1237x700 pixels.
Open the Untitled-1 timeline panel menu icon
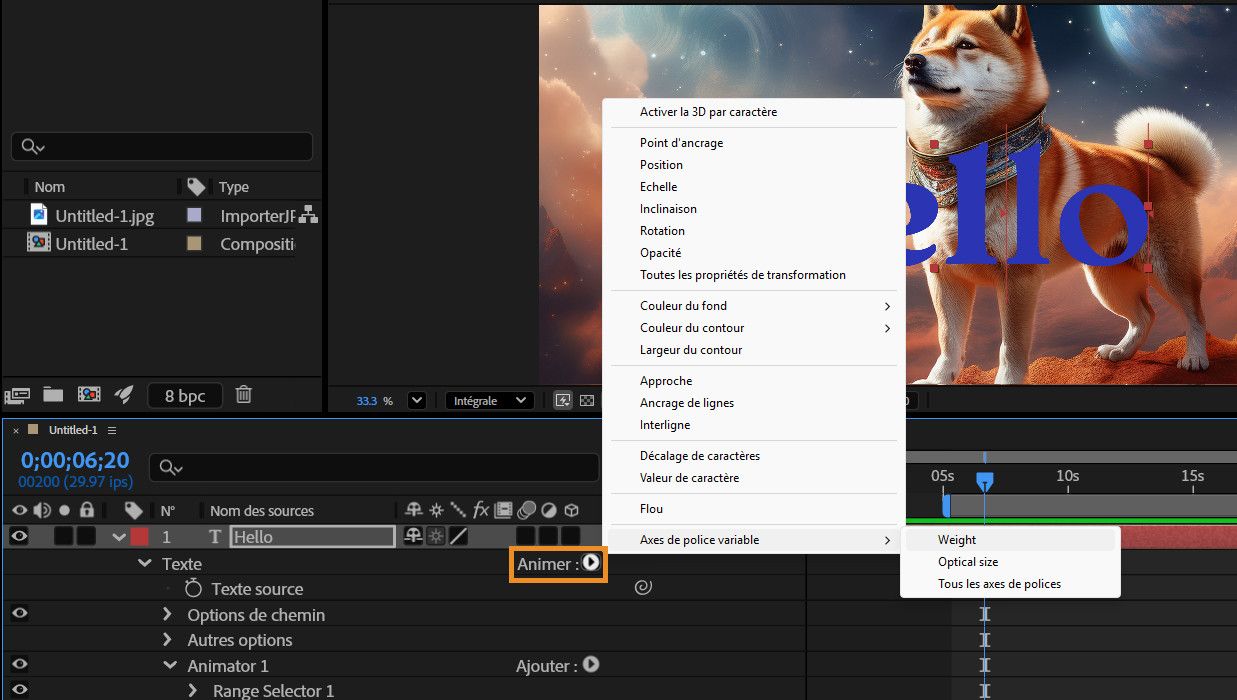(x=112, y=430)
